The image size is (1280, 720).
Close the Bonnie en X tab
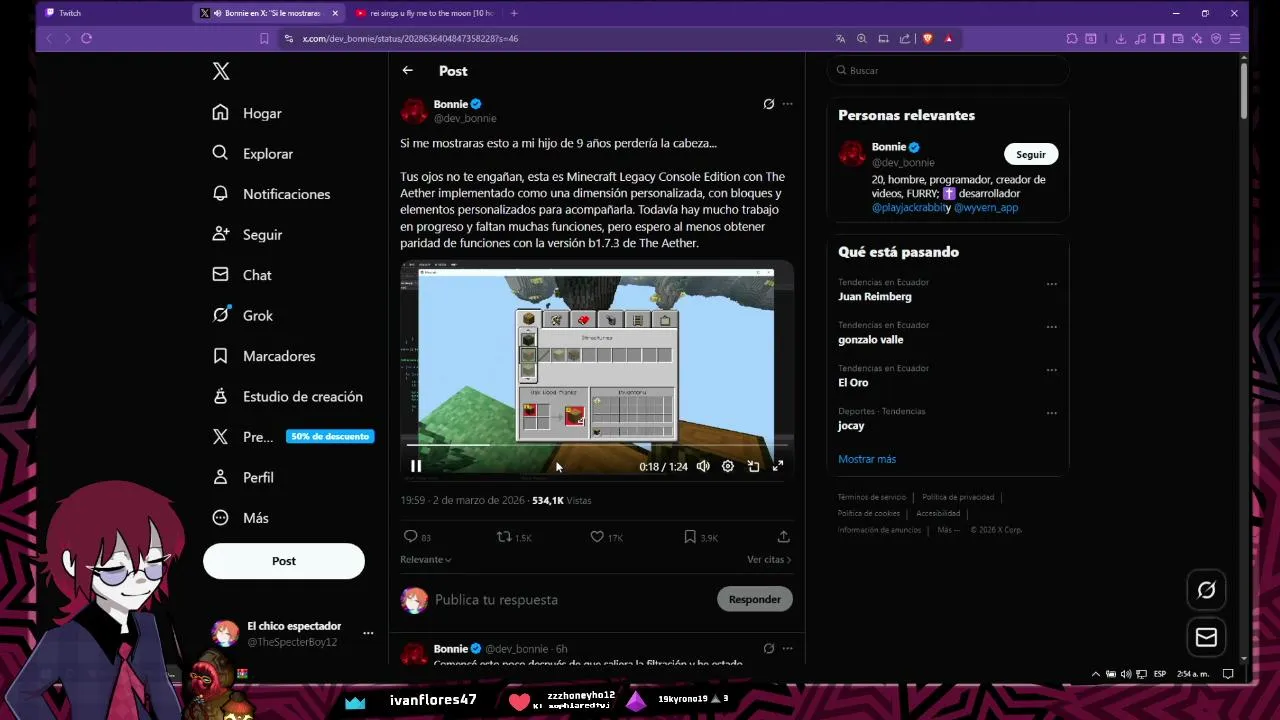click(333, 13)
